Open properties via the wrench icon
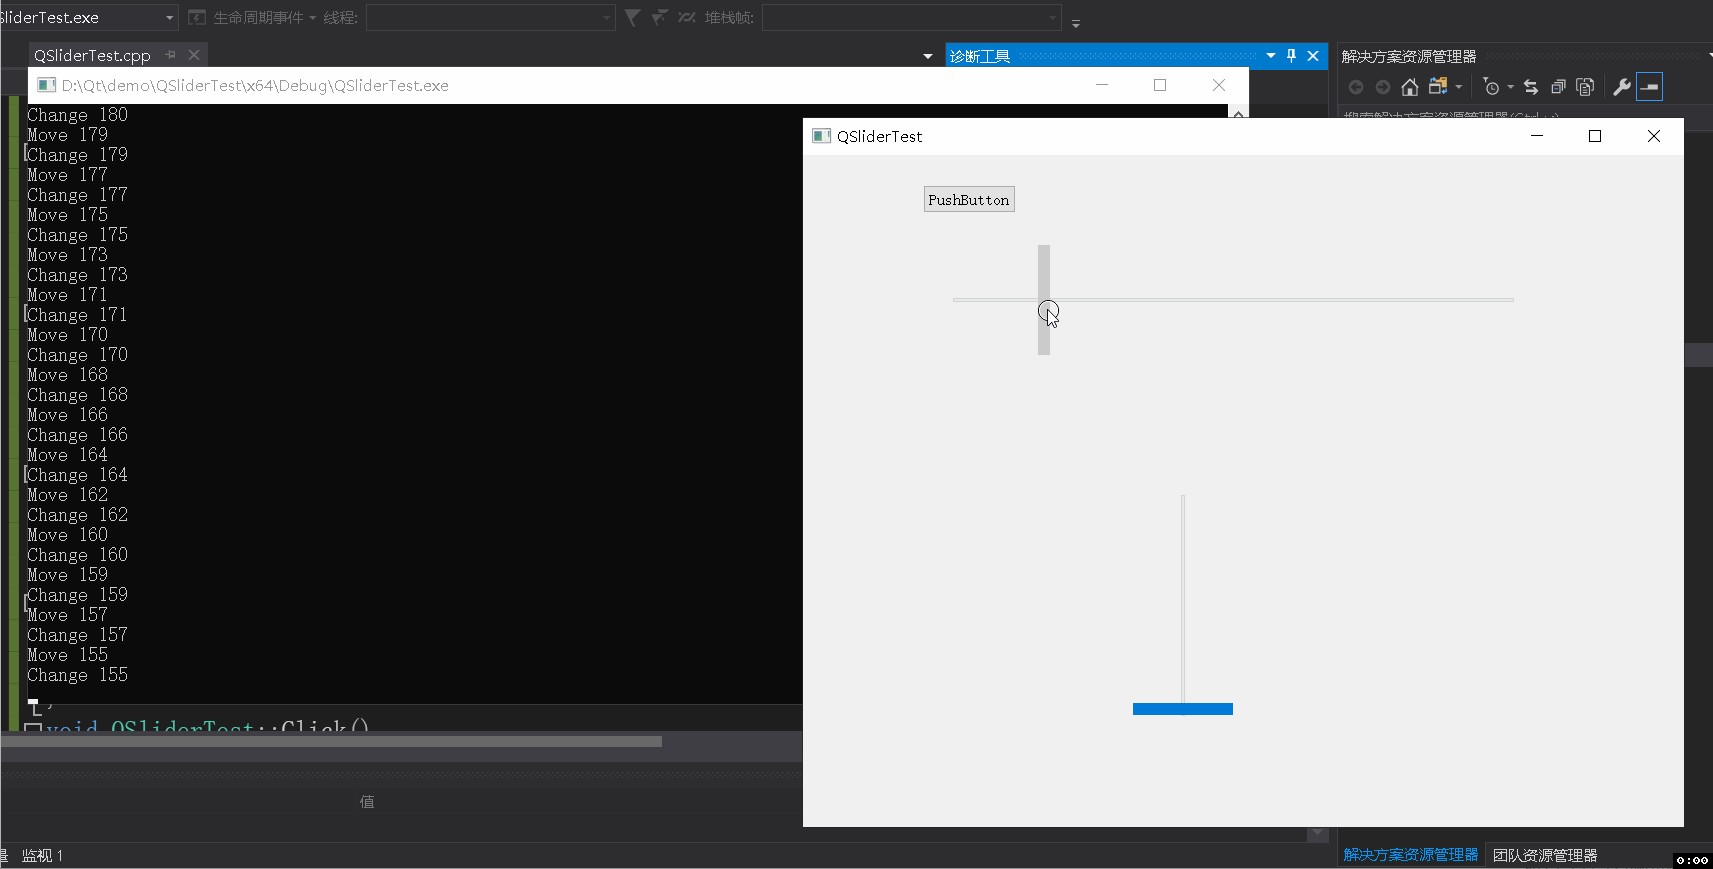The image size is (1713, 869). 1622,87
